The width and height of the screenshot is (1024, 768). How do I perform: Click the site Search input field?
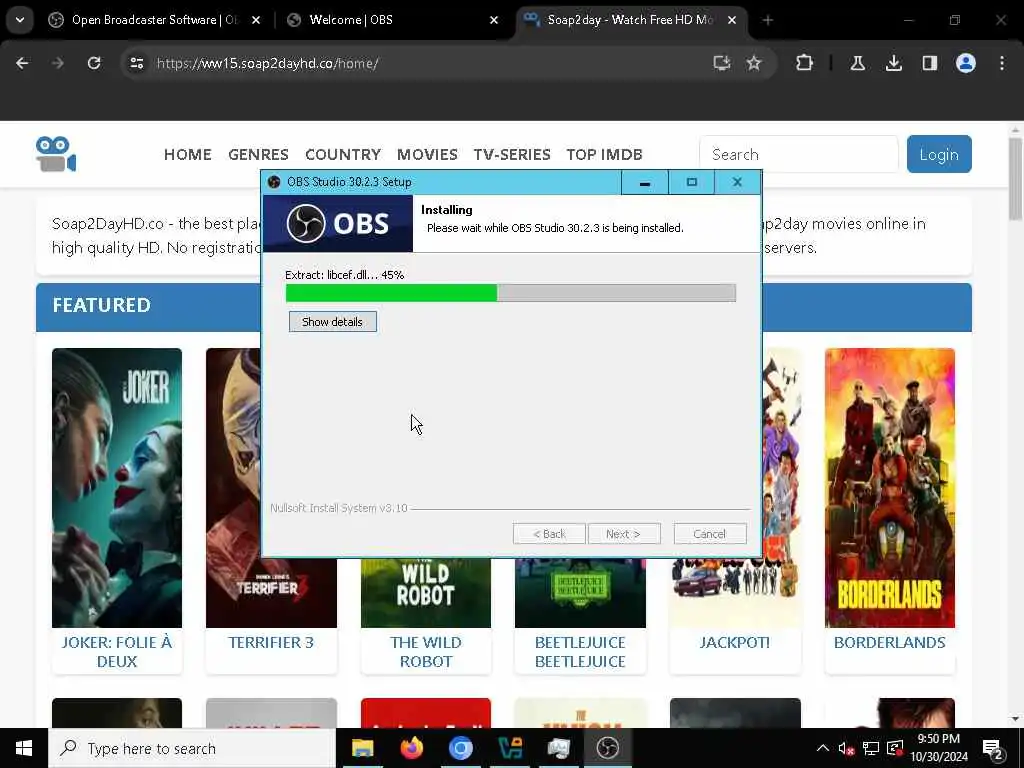799,154
